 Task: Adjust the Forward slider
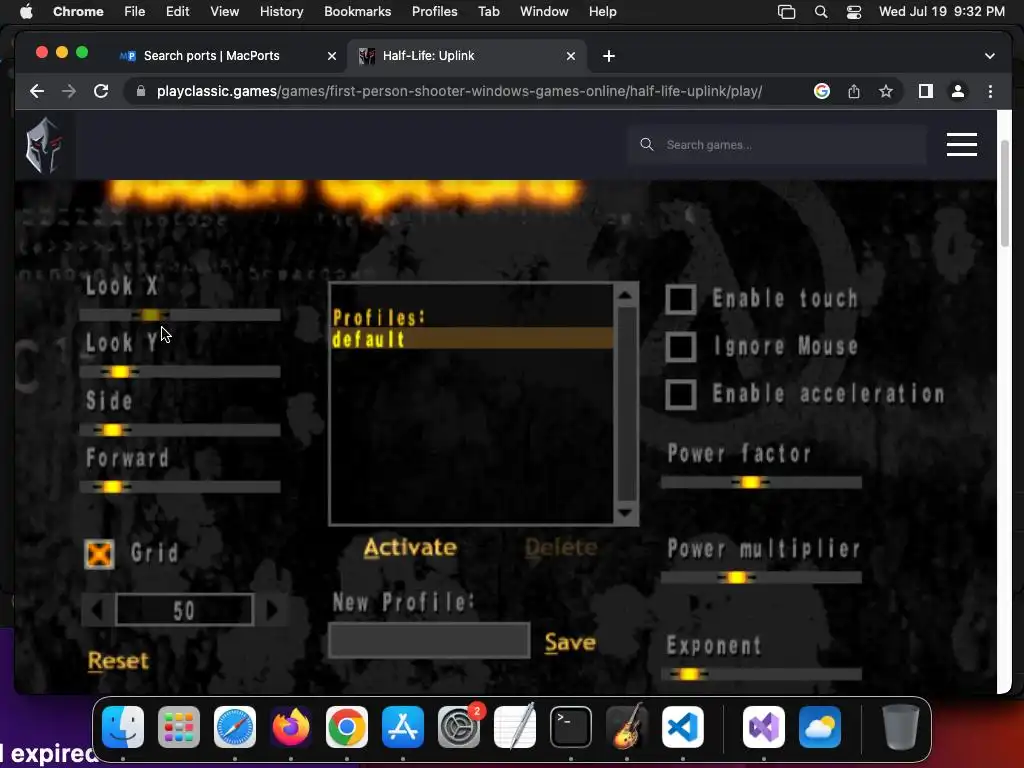tap(180, 487)
